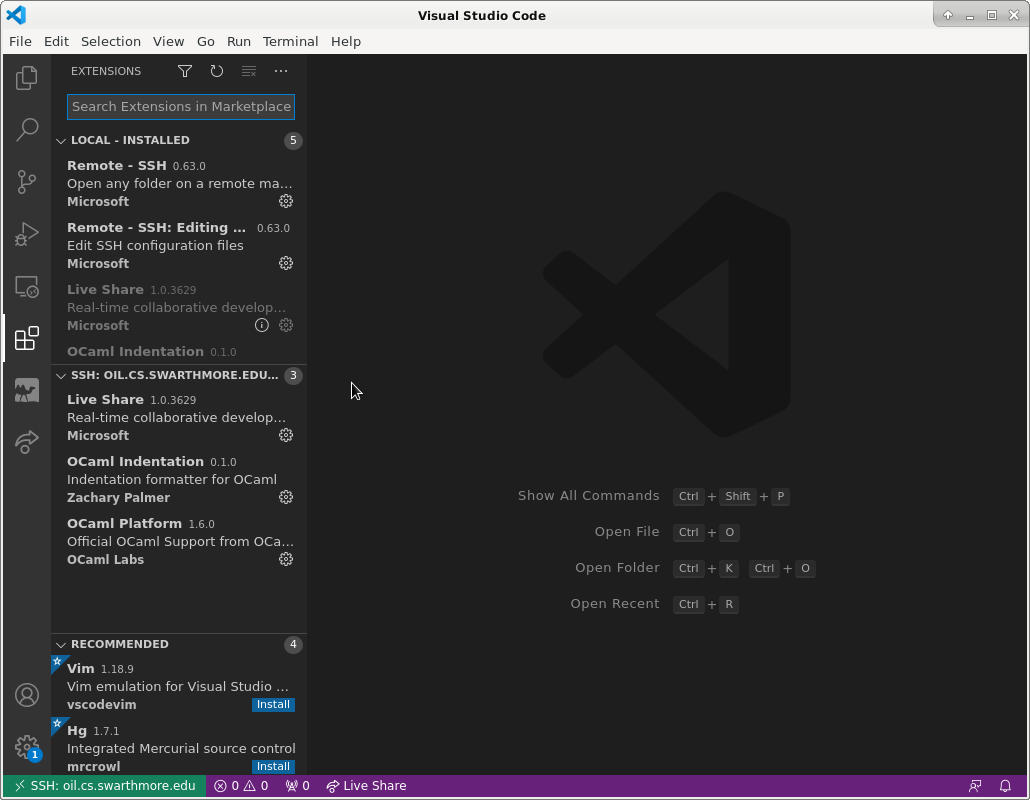Image resolution: width=1030 pixels, height=800 pixels.
Task: Open the Accounts icon at bottom of sidebar
Action: tap(26, 695)
